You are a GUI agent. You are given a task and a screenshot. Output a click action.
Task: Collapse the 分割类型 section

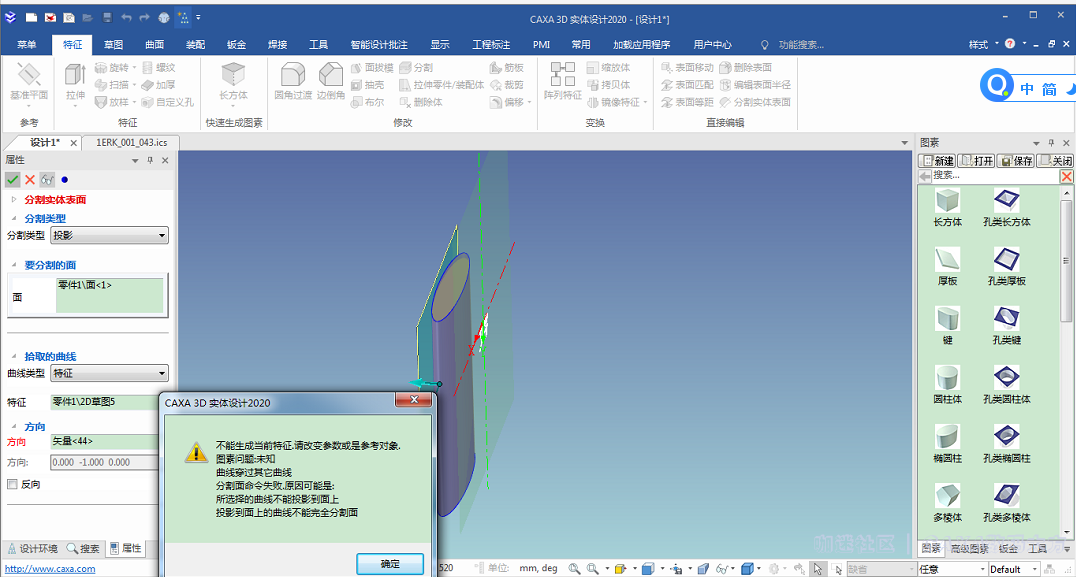point(14,218)
